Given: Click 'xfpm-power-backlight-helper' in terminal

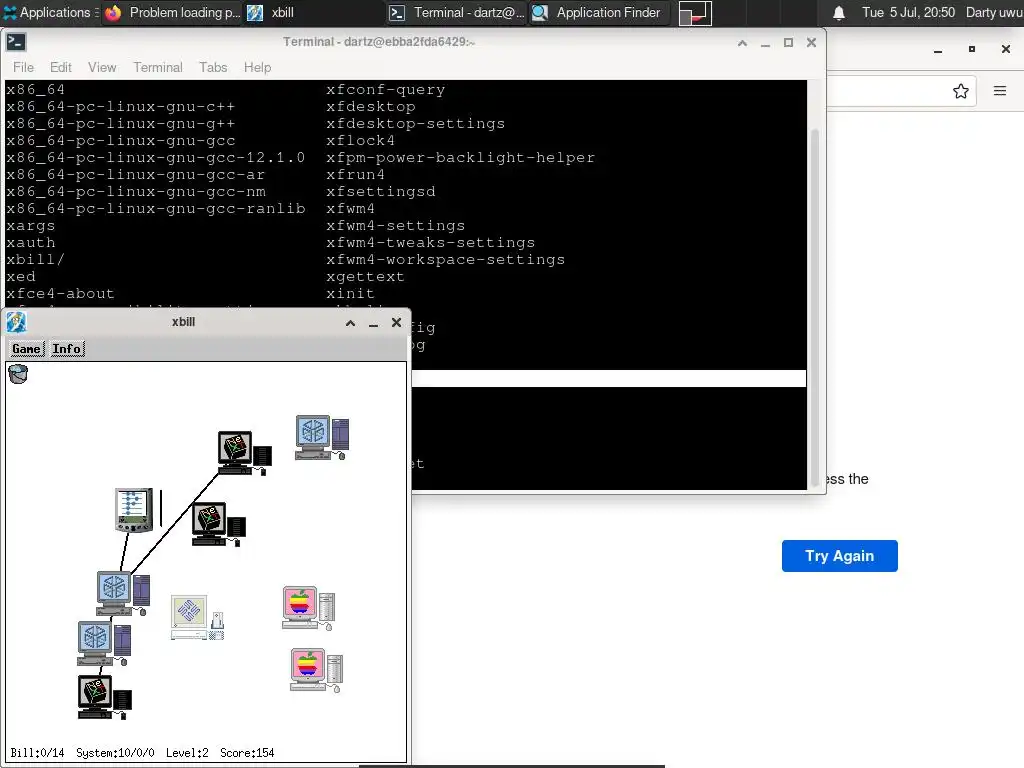Looking at the screenshot, I should 460,157.
